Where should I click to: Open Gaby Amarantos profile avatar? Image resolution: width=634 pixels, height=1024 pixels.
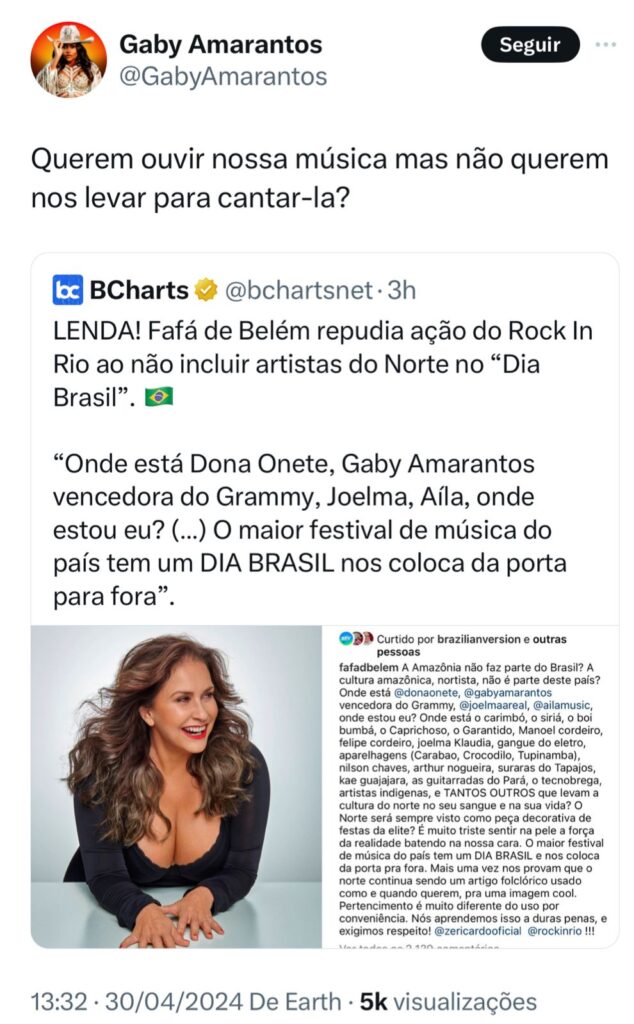click(x=68, y=59)
